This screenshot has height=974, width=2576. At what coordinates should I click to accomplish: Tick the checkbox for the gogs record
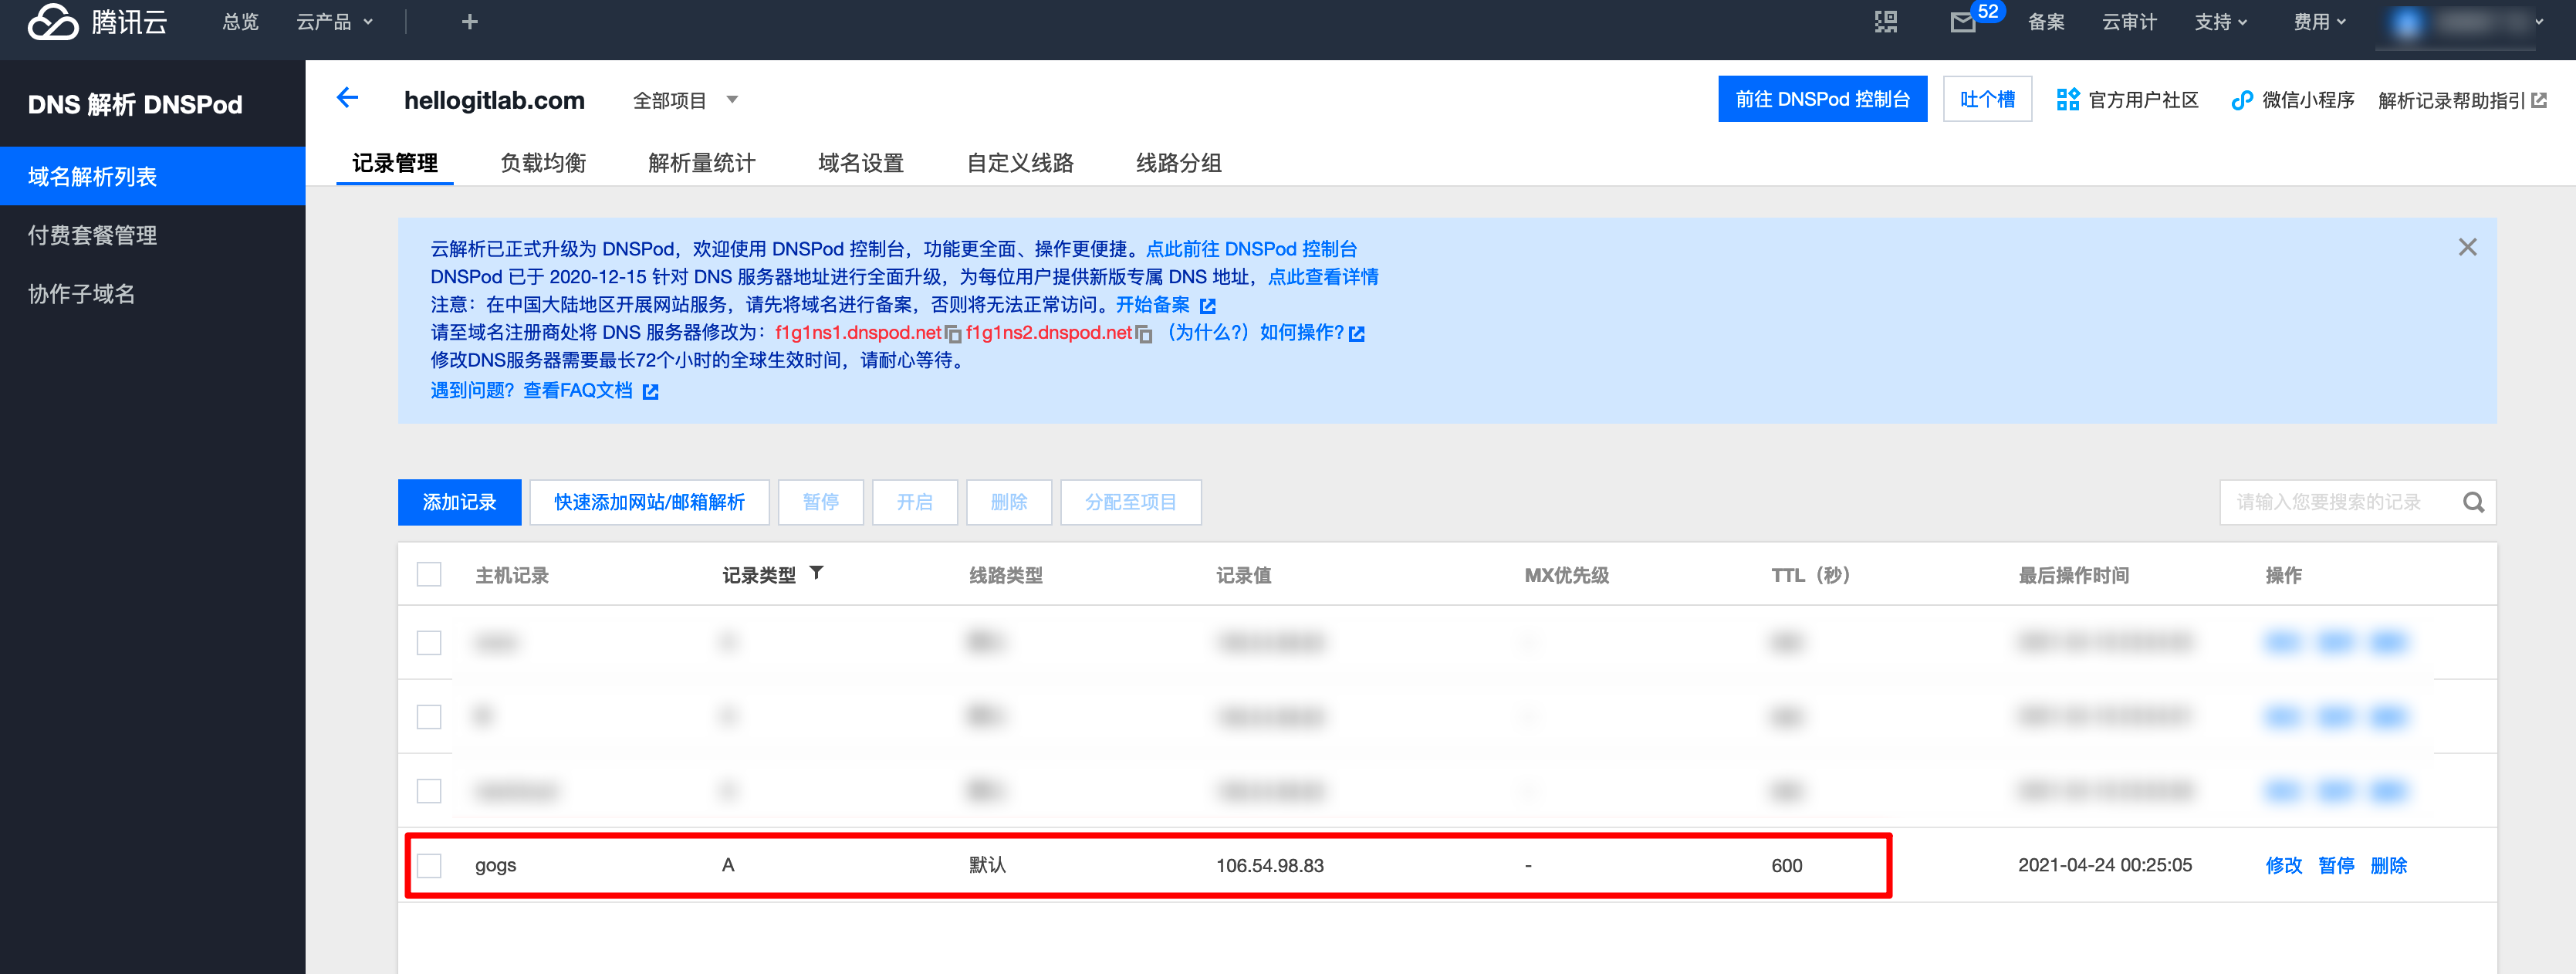(429, 865)
